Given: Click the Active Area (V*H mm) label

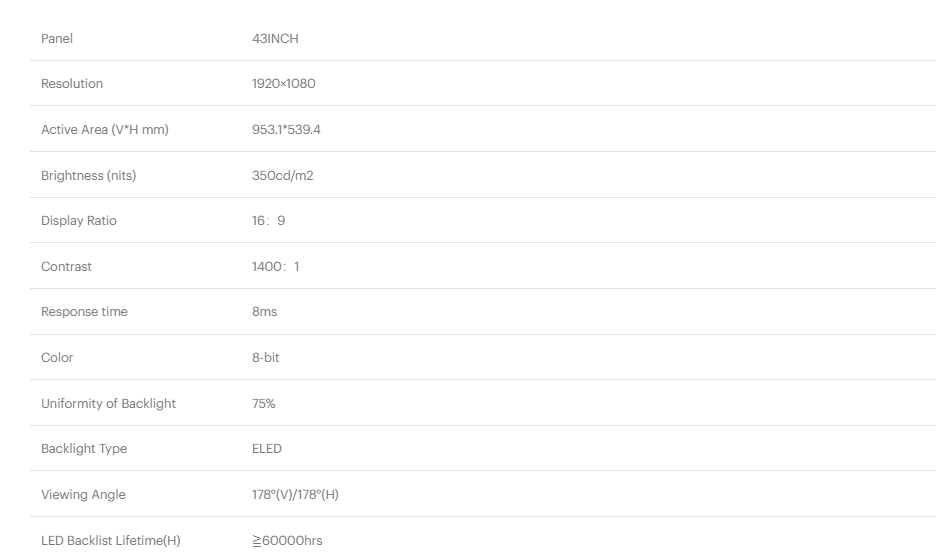Looking at the screenshot, I should pos(105,130).
